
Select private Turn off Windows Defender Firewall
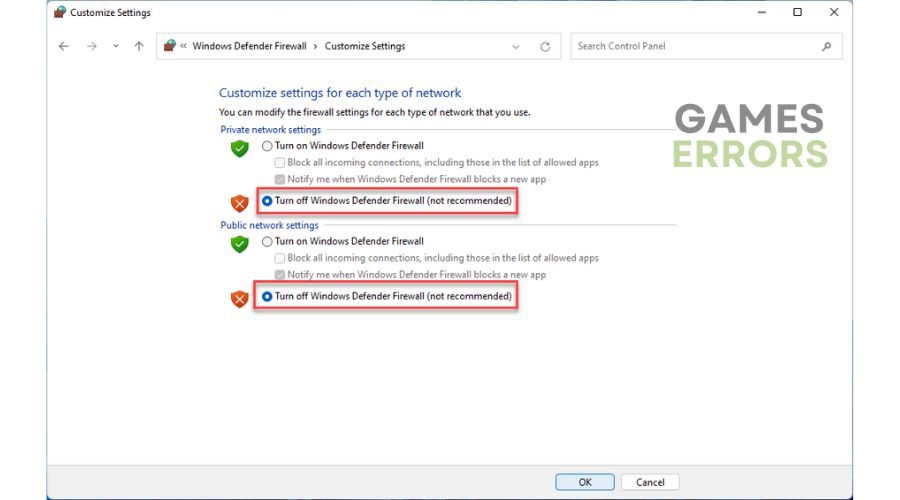(387, 201)
